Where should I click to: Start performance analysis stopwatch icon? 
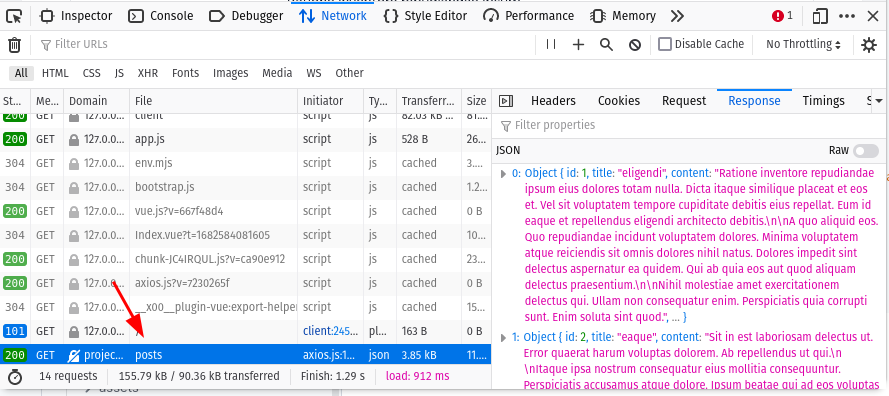tap(15, 376)
